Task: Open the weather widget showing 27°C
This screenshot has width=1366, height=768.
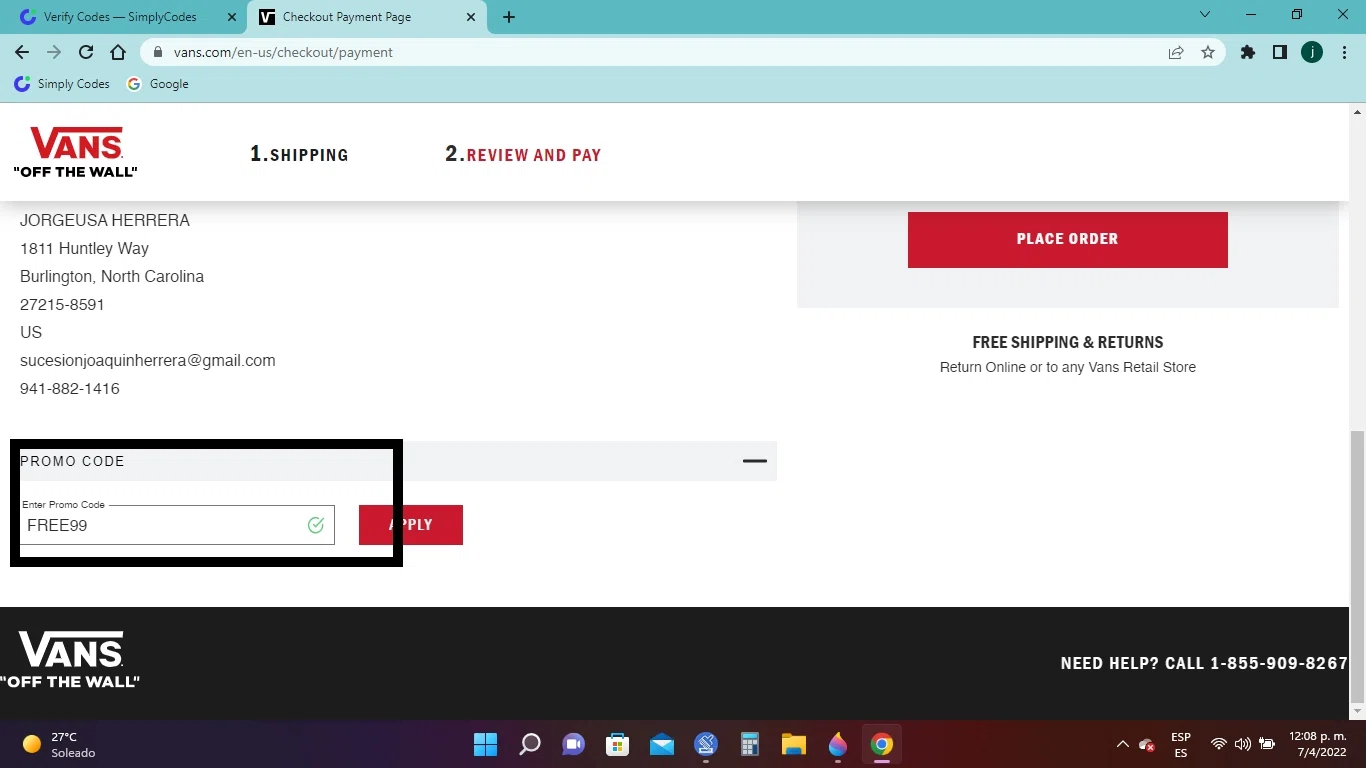Action: click(x=60, y=744)
